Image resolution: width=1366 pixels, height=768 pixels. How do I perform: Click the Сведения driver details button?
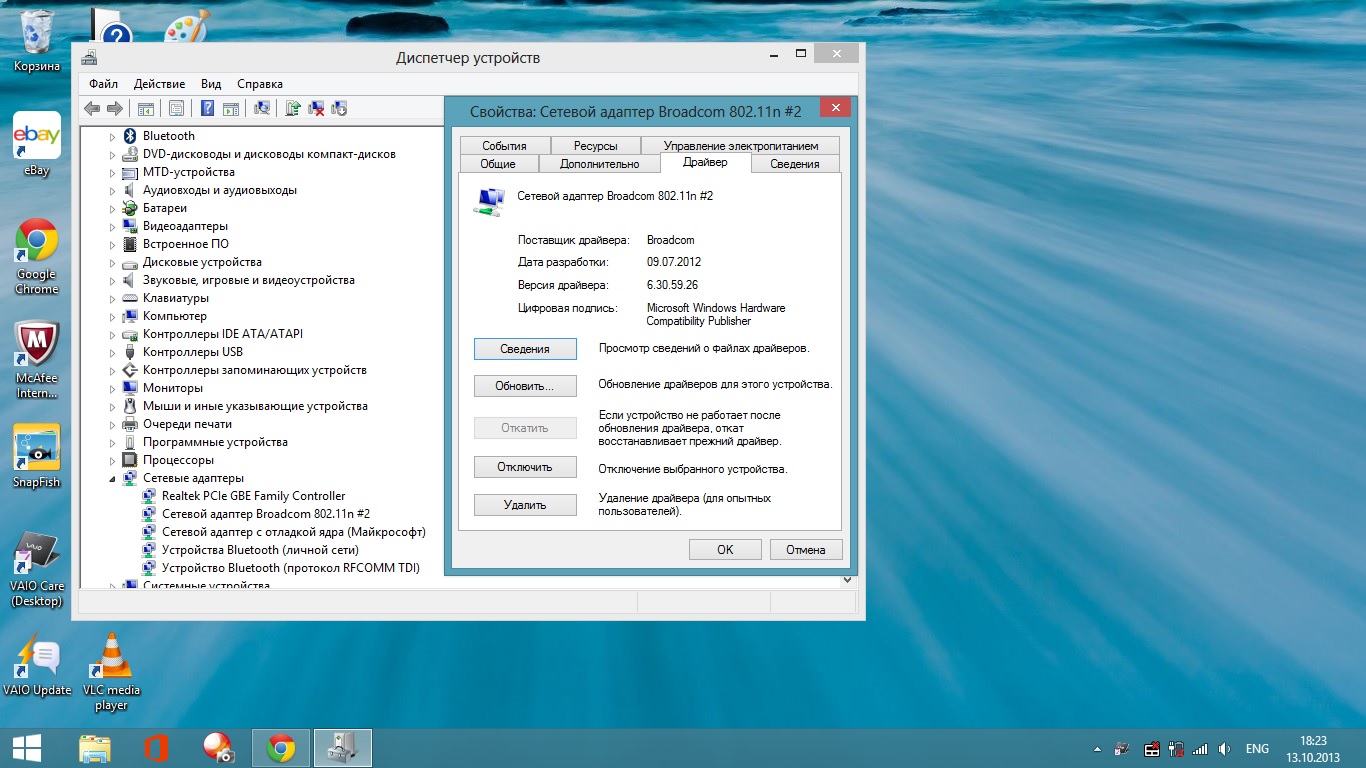click(x=525, y=349)
